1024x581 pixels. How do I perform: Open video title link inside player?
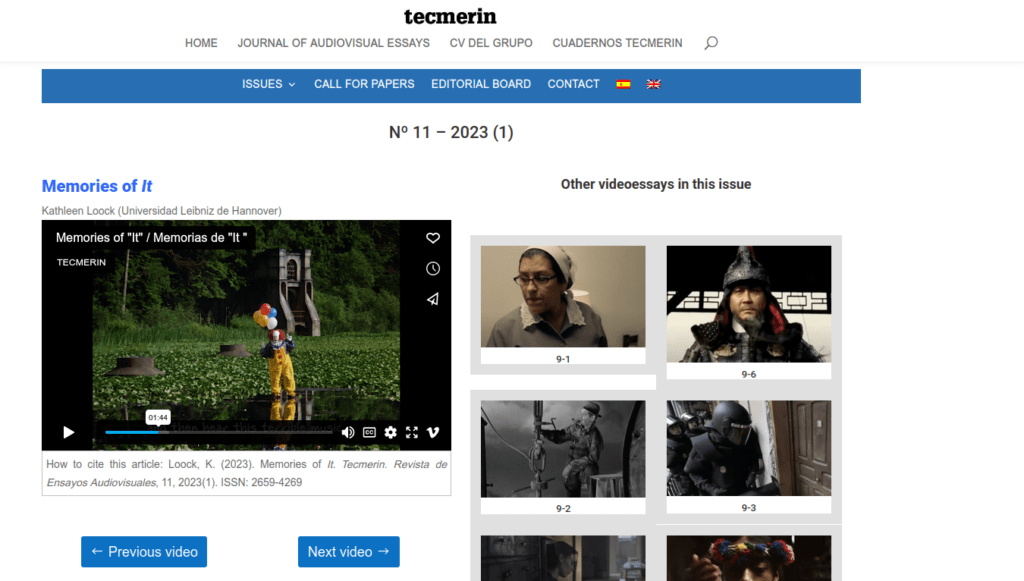(152, 238)
